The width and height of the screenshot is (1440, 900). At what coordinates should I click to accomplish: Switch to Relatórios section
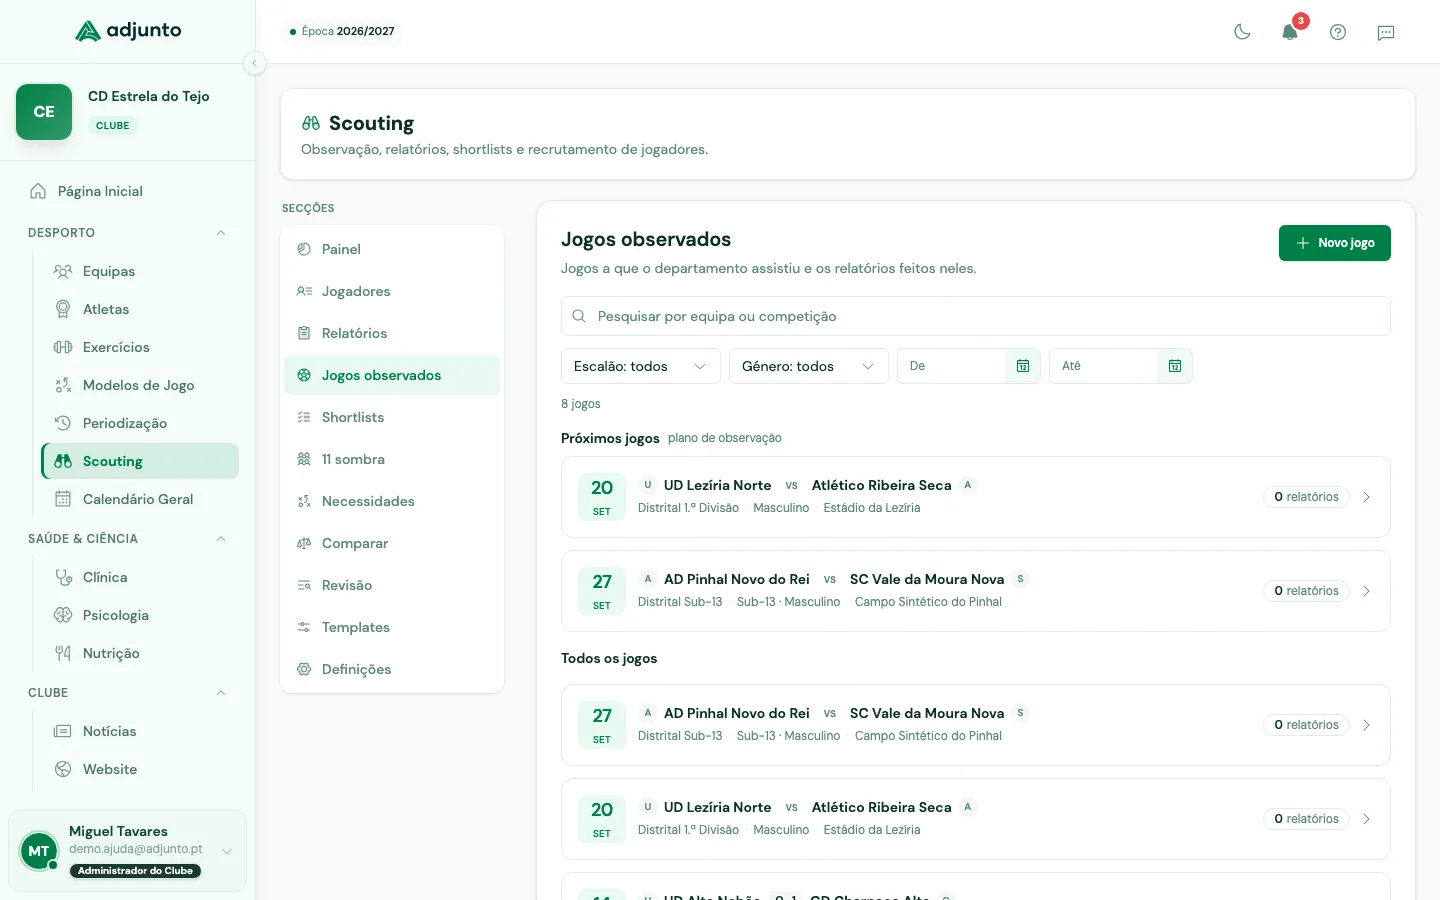point(392,333)
